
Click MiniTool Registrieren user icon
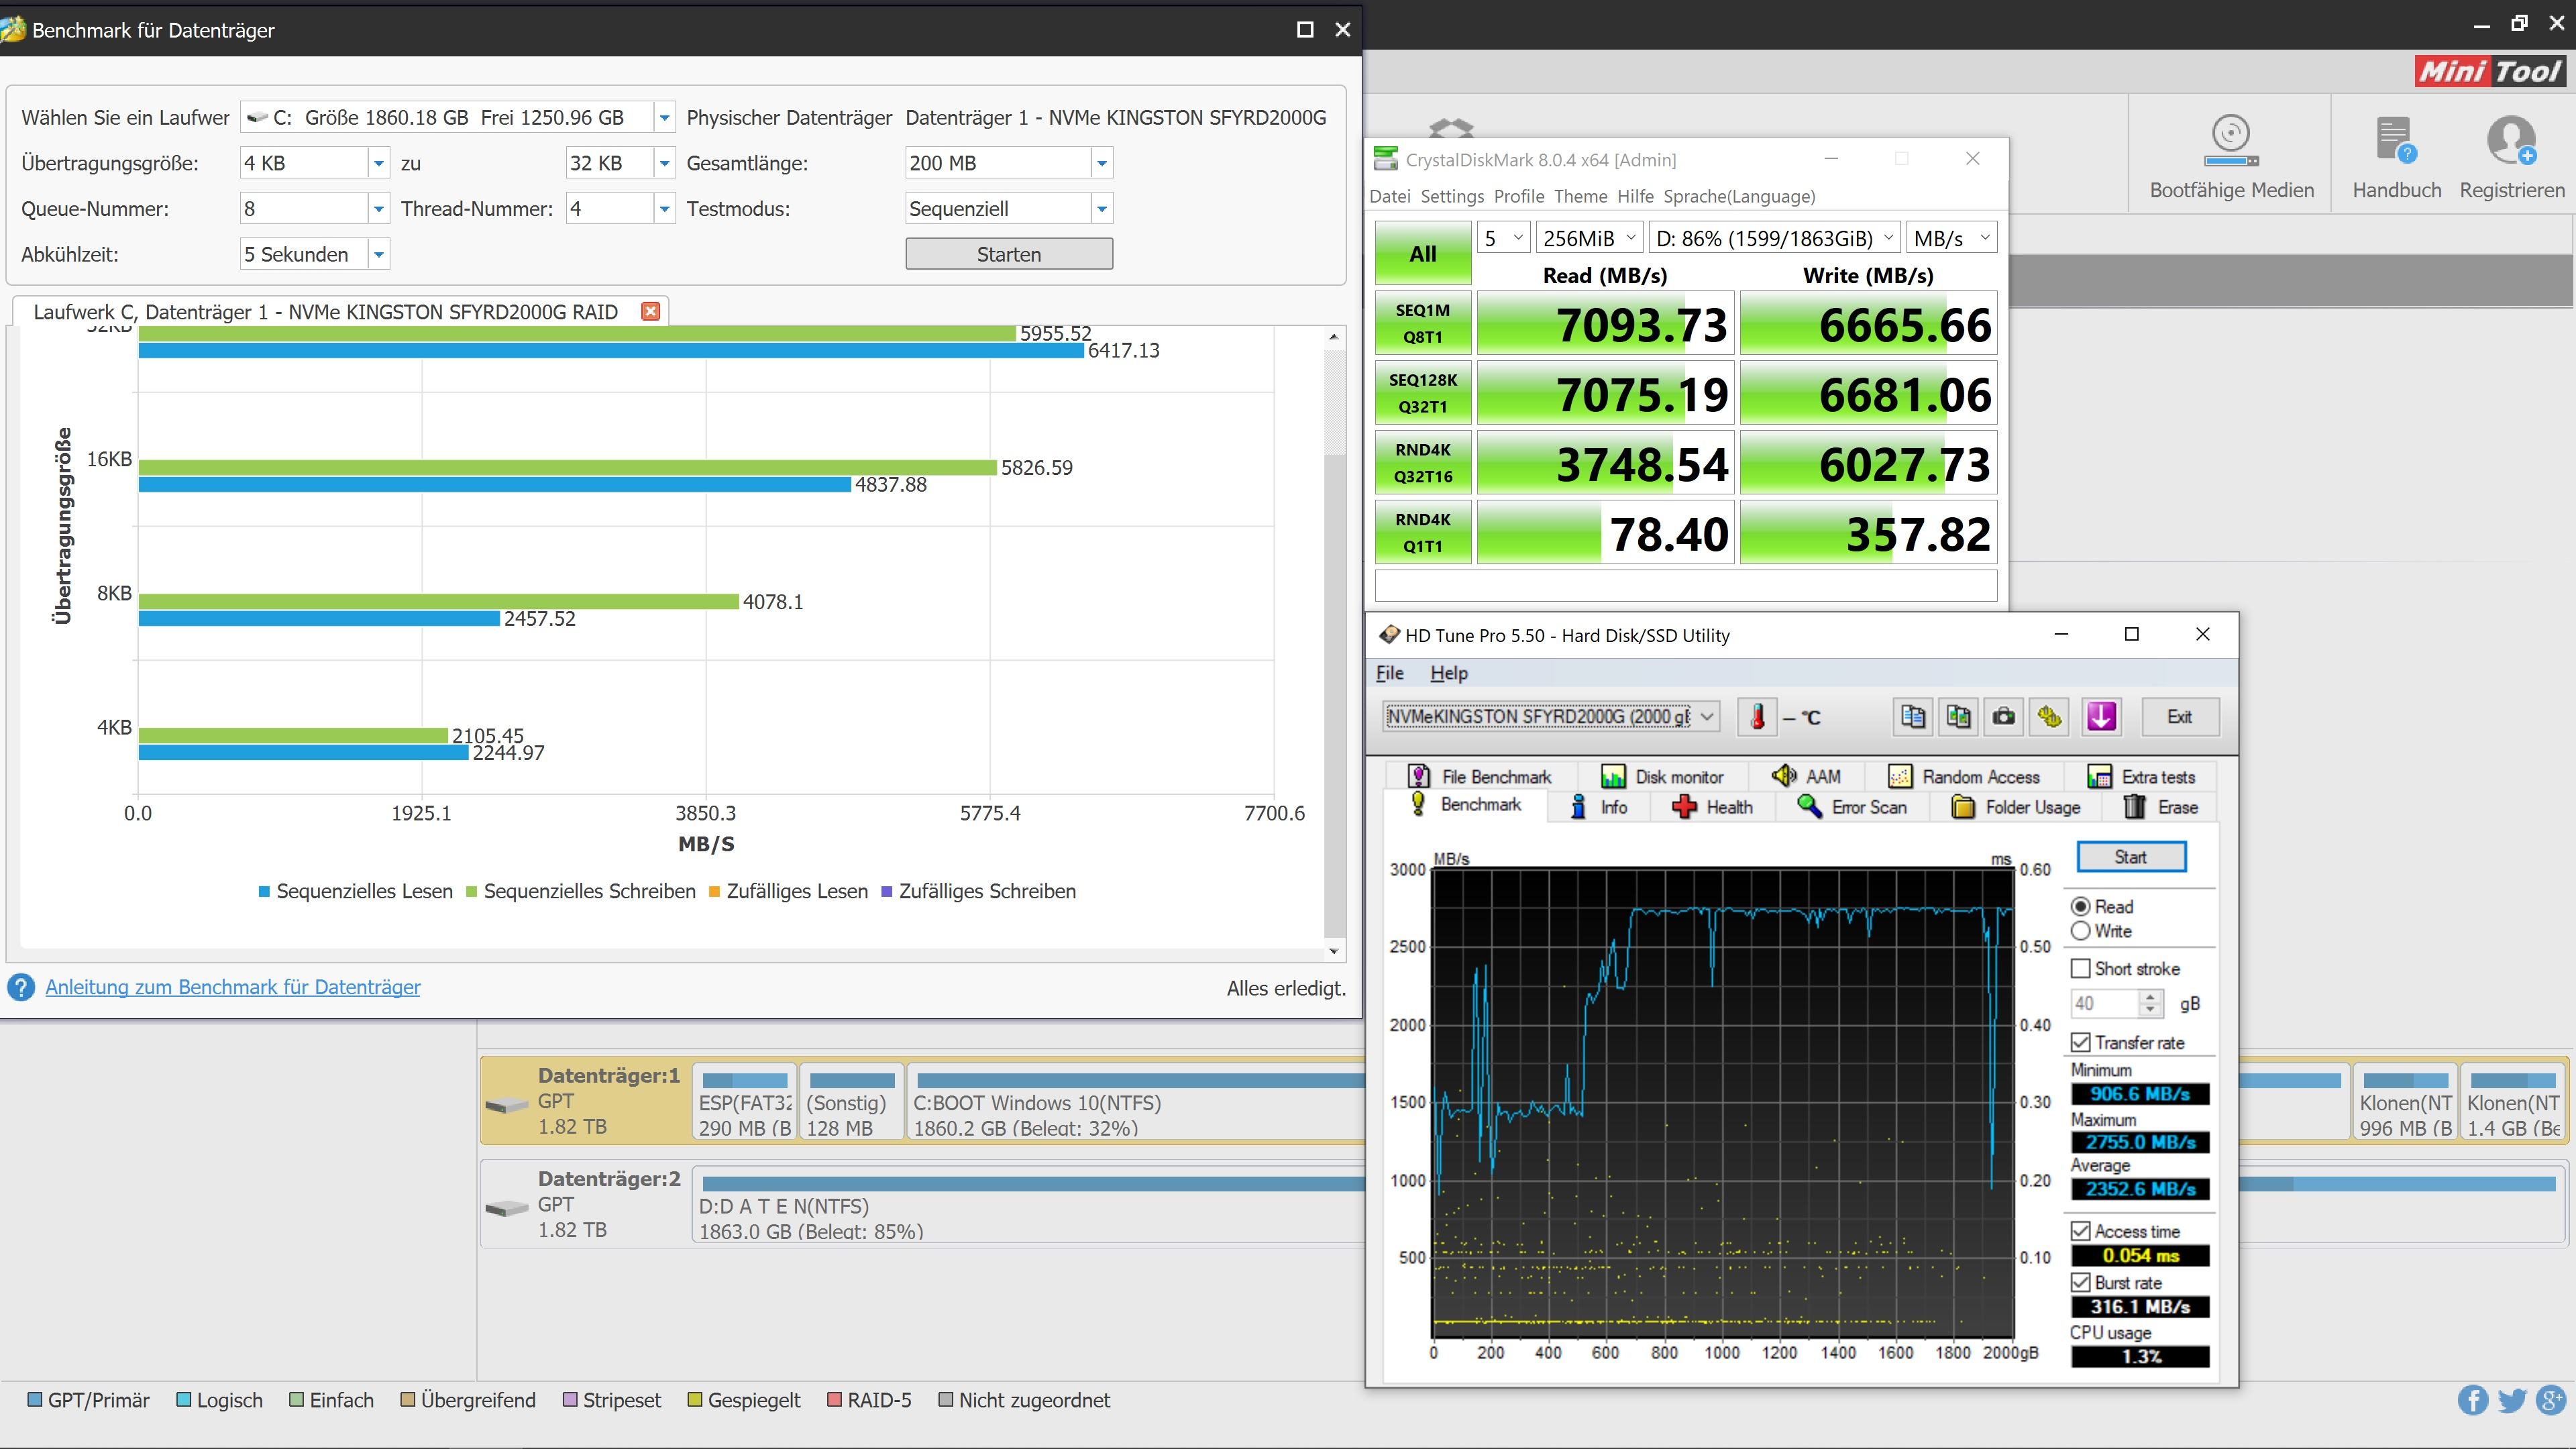coord(2512,141)
